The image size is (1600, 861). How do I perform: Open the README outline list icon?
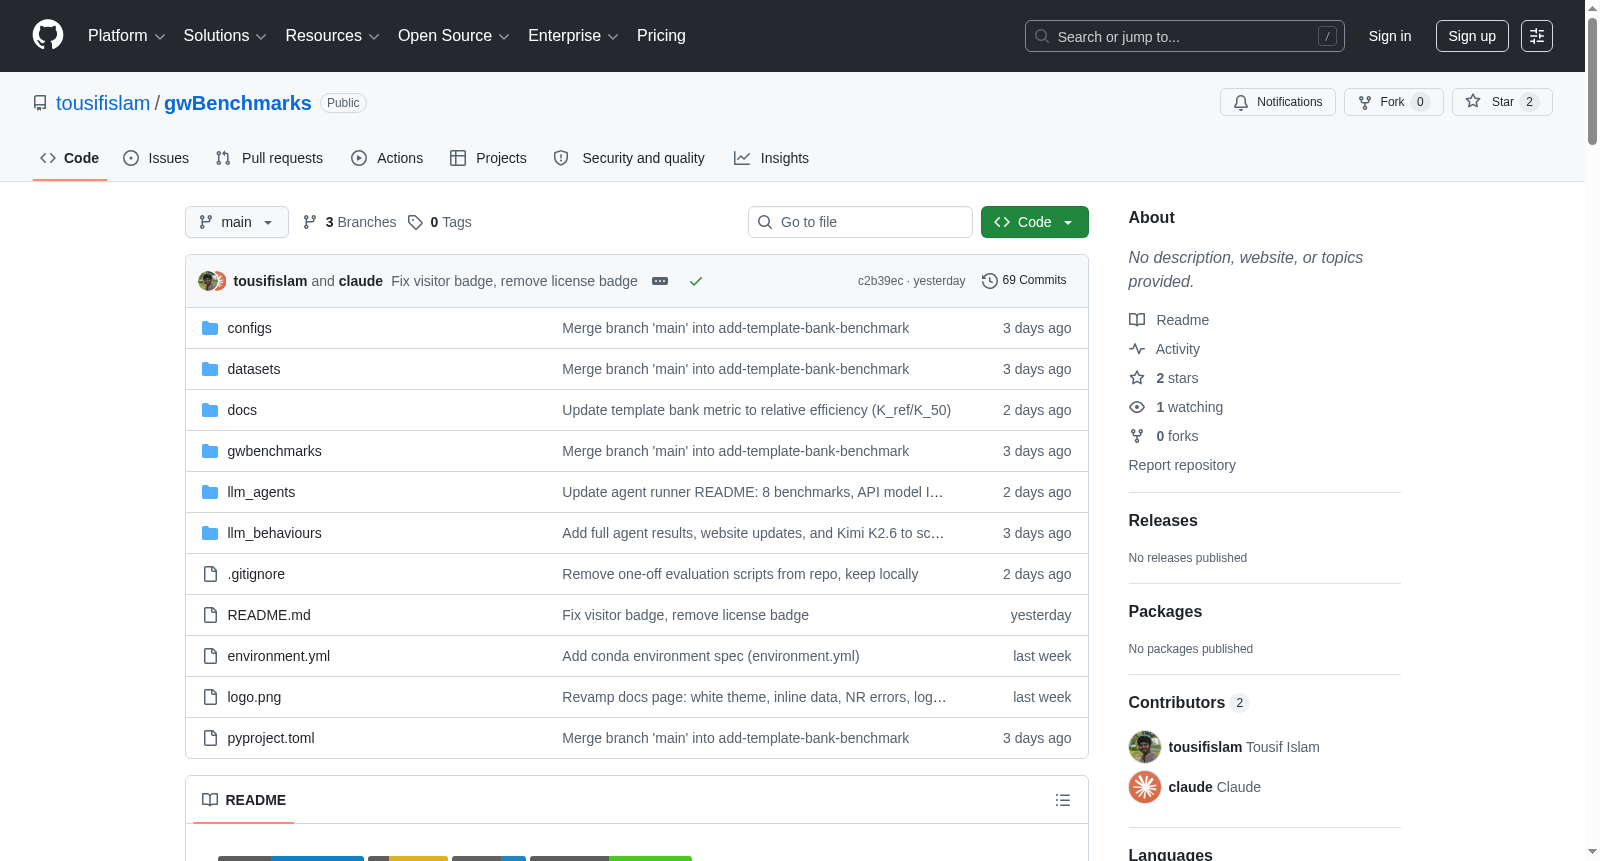(x=1063, y=800)
